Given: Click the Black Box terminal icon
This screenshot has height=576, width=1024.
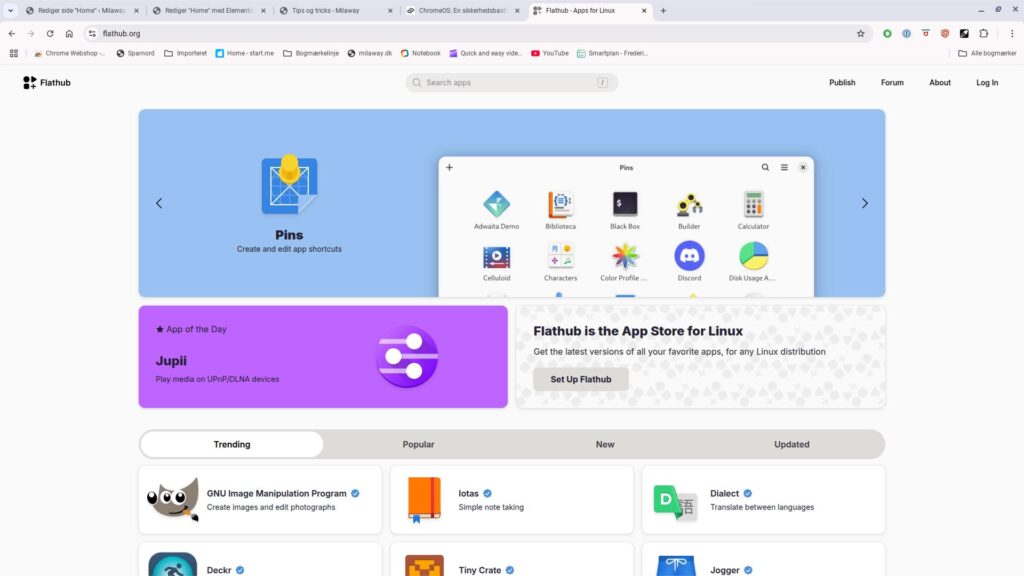Looking at the screenshot, I should point(624,202).
